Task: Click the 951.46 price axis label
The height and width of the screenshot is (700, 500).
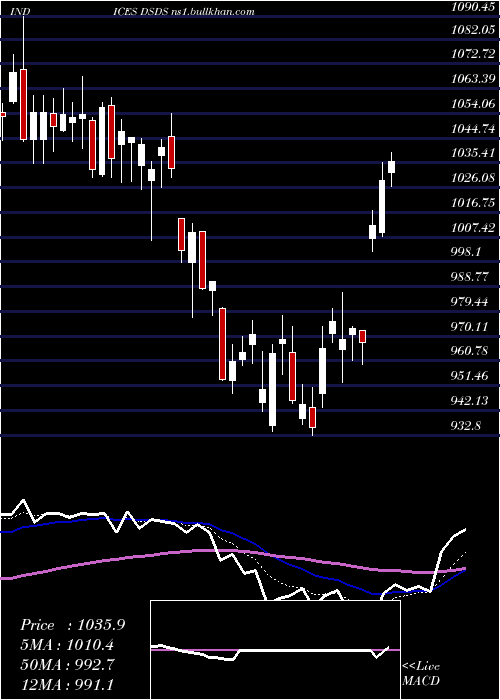Action: pos(470,376)
